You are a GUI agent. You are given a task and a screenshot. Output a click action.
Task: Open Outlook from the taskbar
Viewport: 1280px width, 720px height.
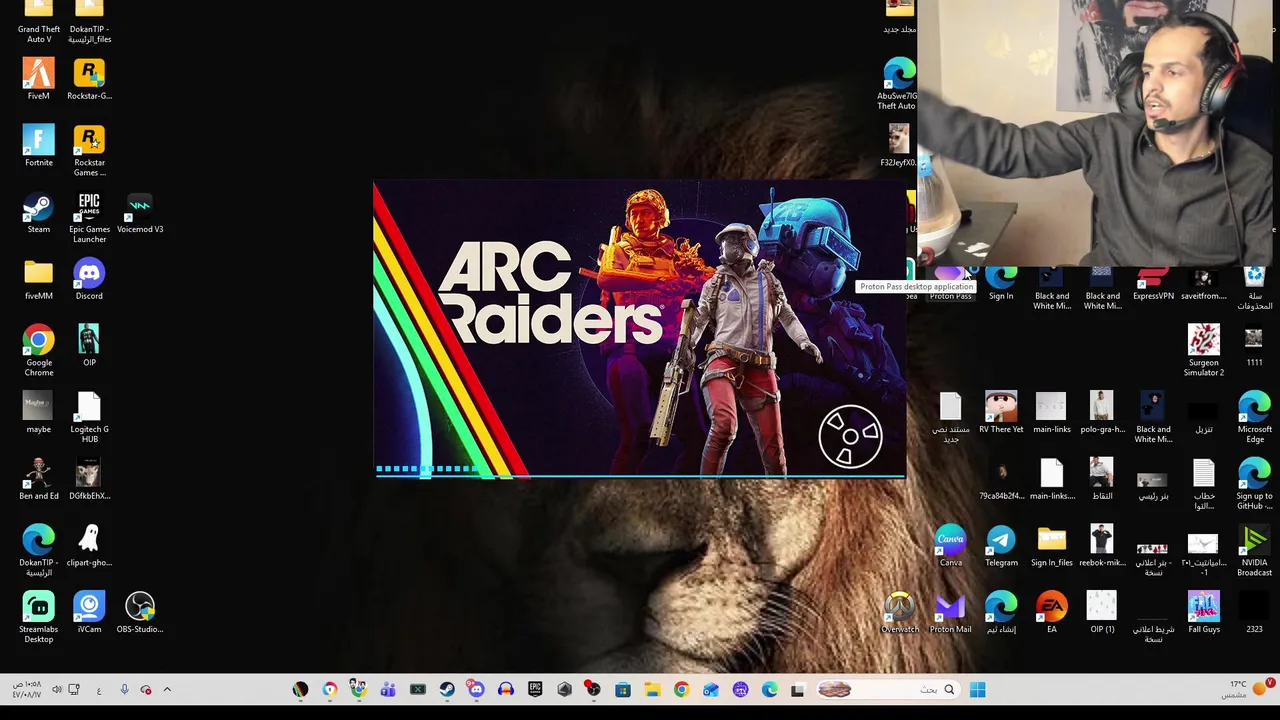click(710, 689)
